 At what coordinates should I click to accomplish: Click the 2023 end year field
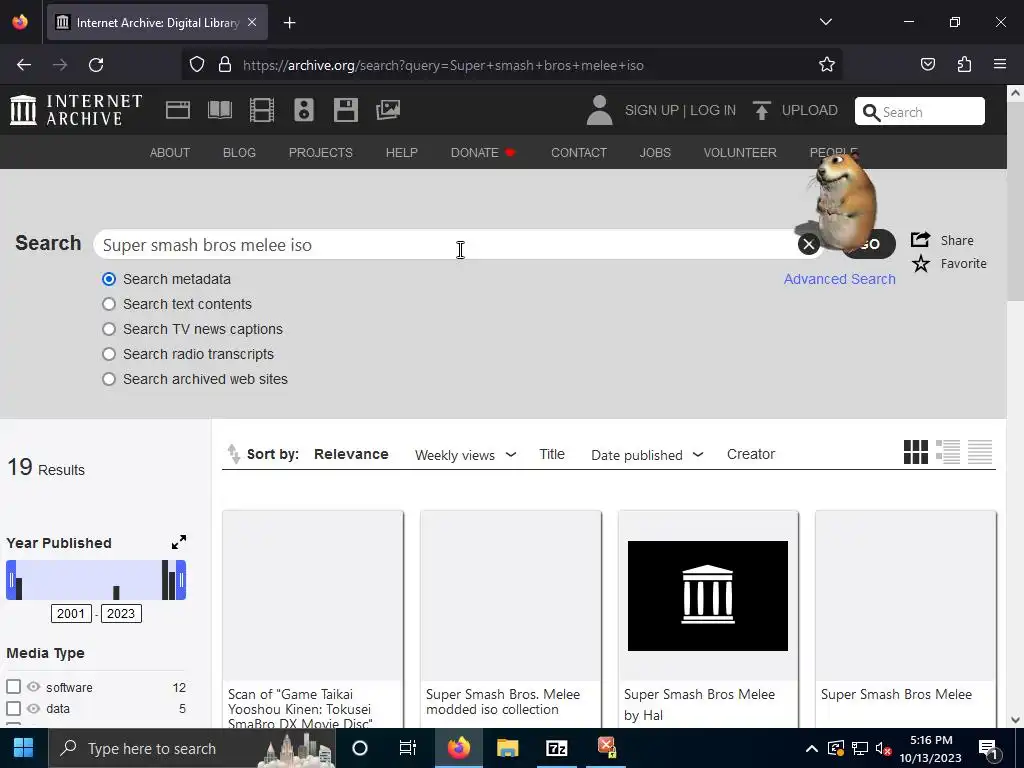pos(121,613)
